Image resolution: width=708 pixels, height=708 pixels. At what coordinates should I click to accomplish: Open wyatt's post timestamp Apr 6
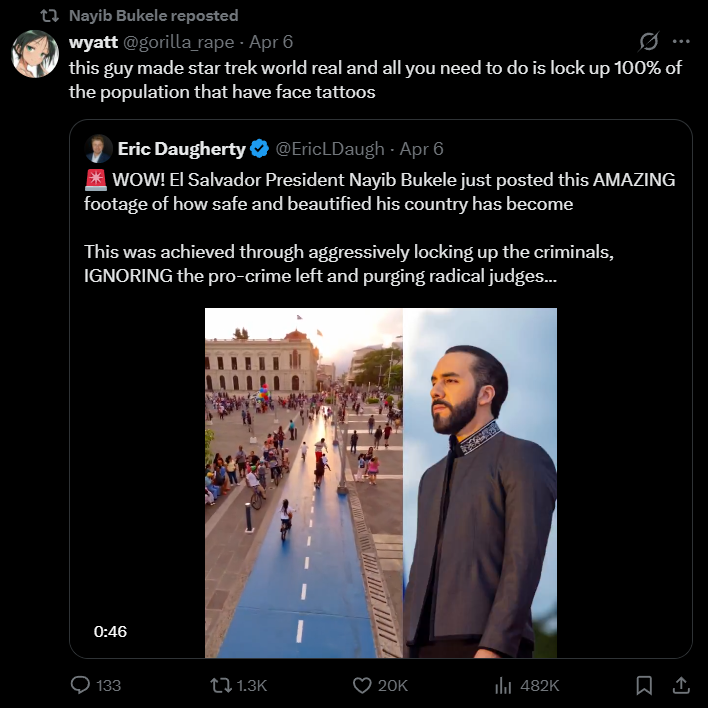(x=270, y=42)
